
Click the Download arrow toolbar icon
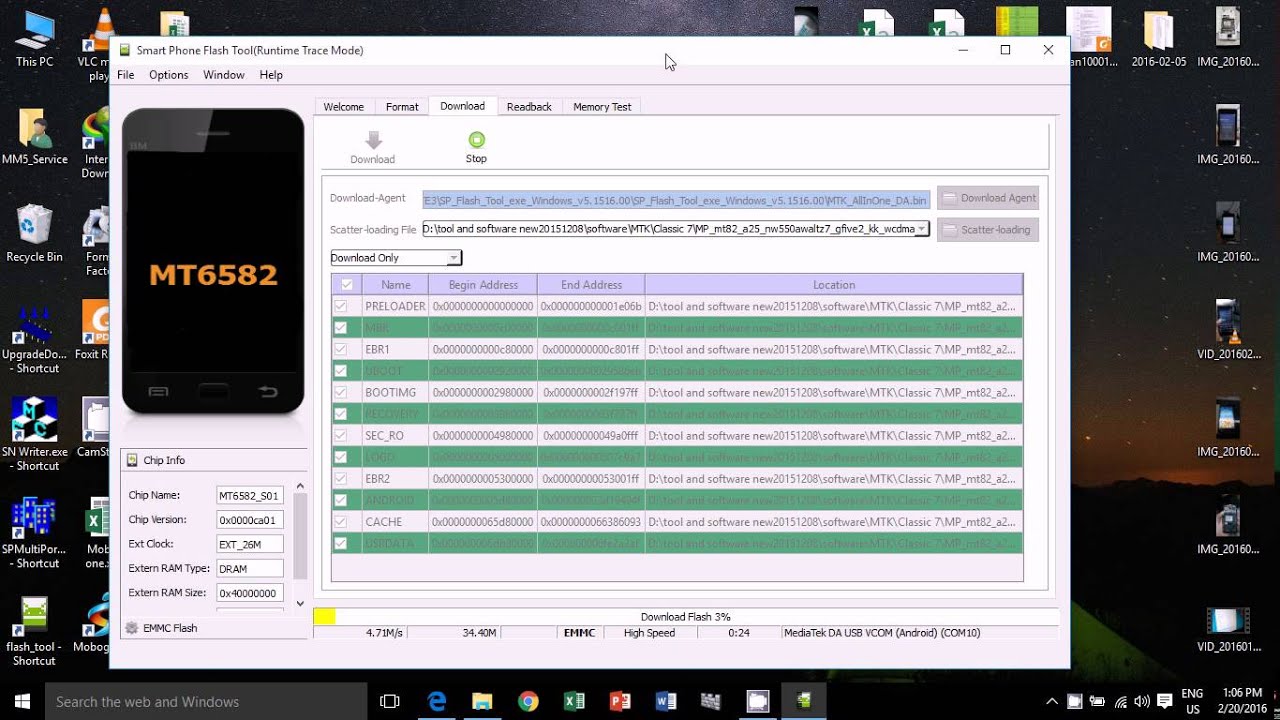tap(373, 140)
